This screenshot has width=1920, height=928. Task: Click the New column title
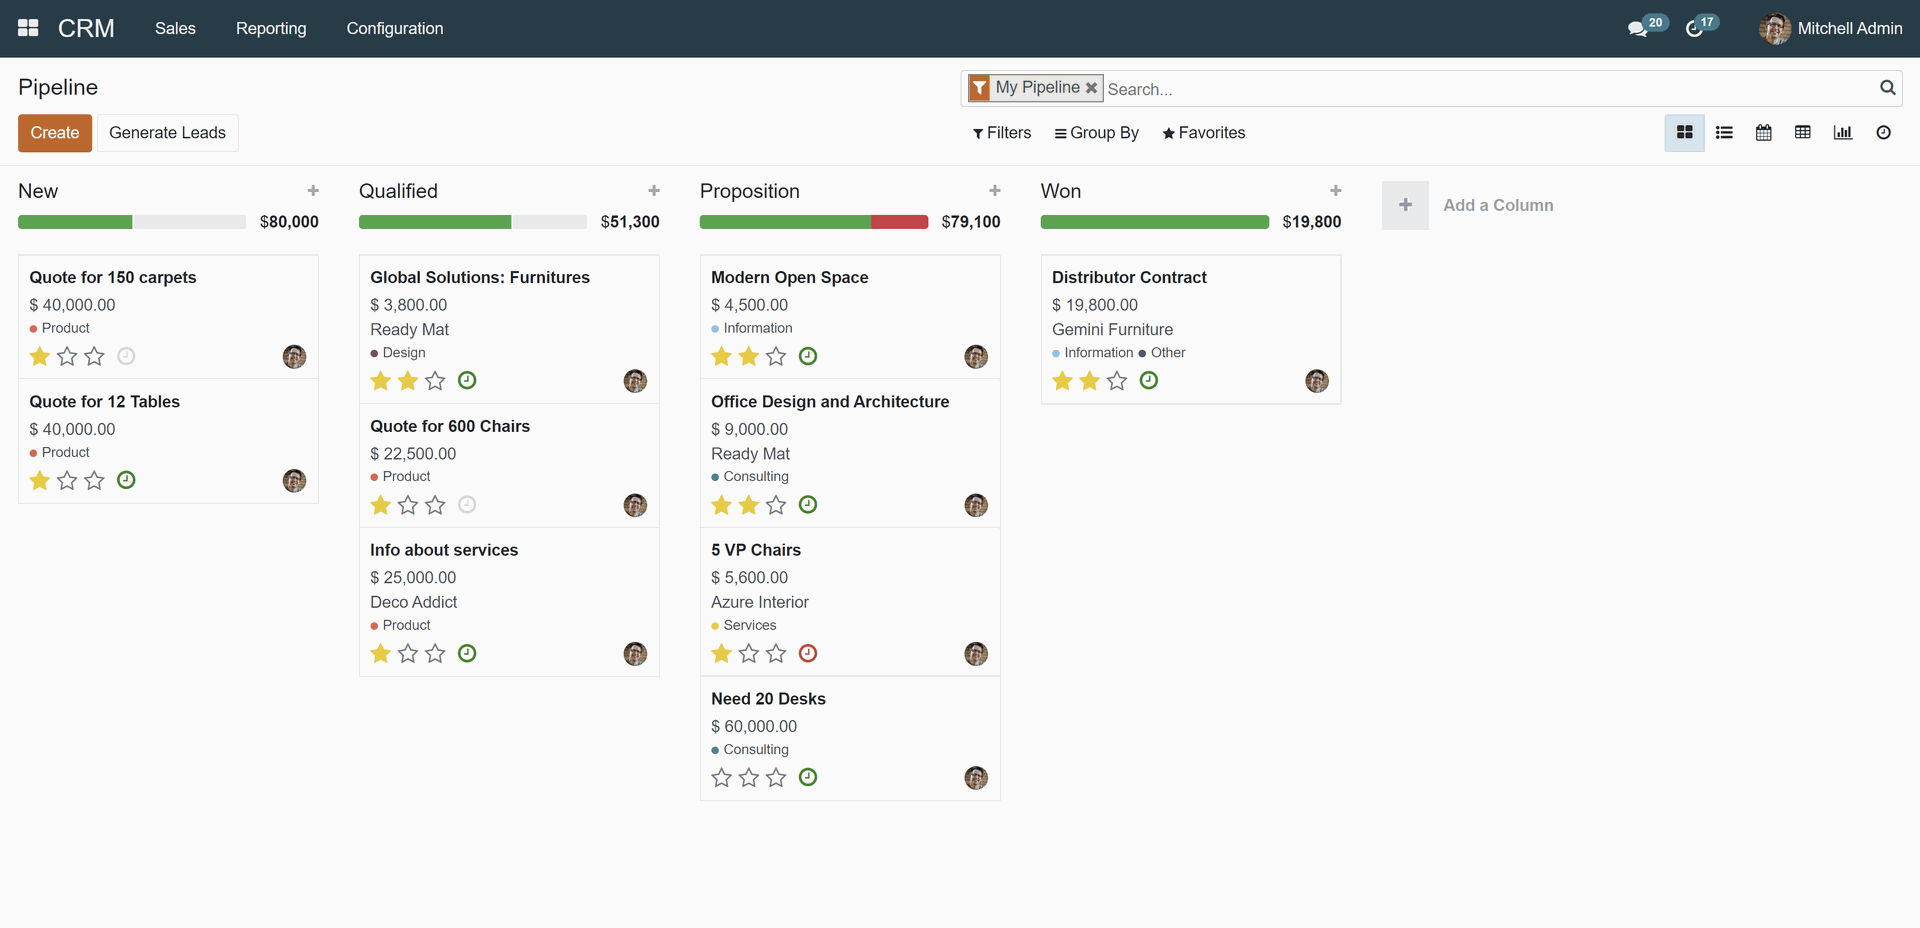(38, 191)
